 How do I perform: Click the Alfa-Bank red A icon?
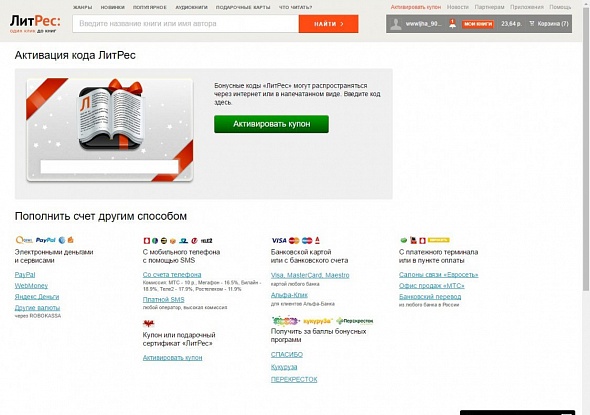pos(317,240)
